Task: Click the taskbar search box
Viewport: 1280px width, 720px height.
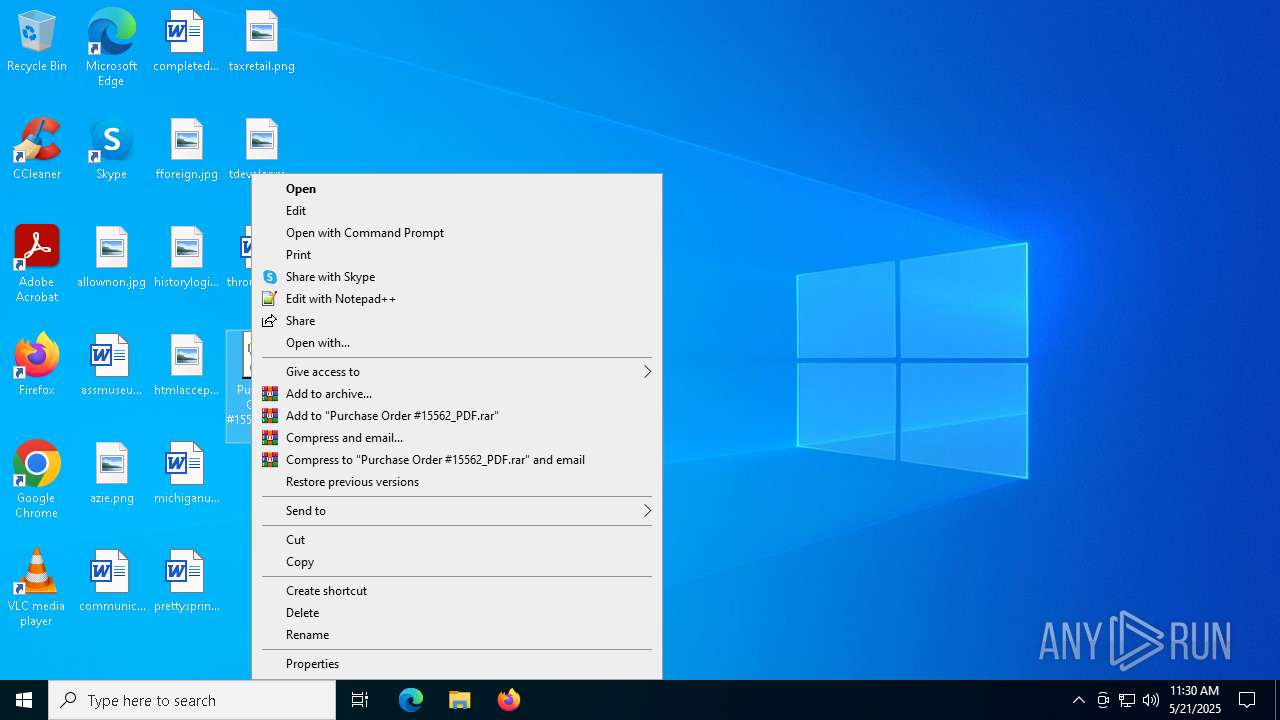Action: point(192,700)
